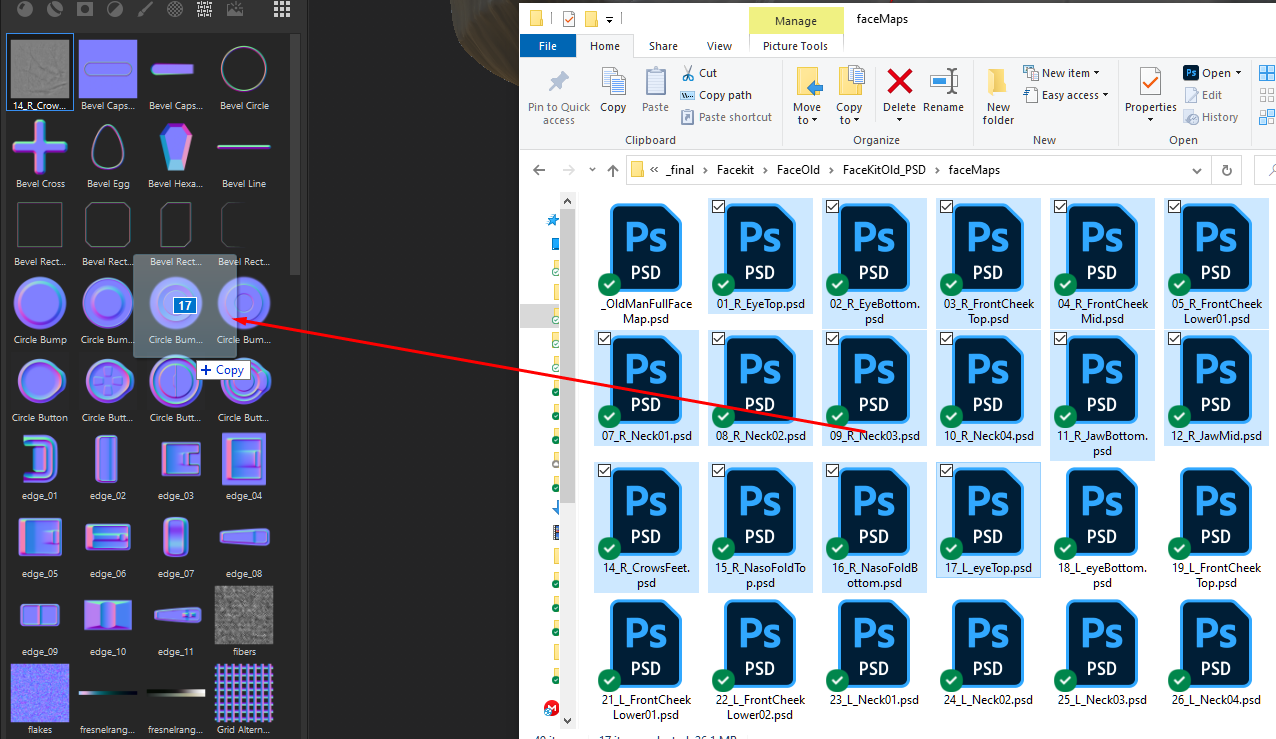Expand the Delete options arrow

[899, 120]
